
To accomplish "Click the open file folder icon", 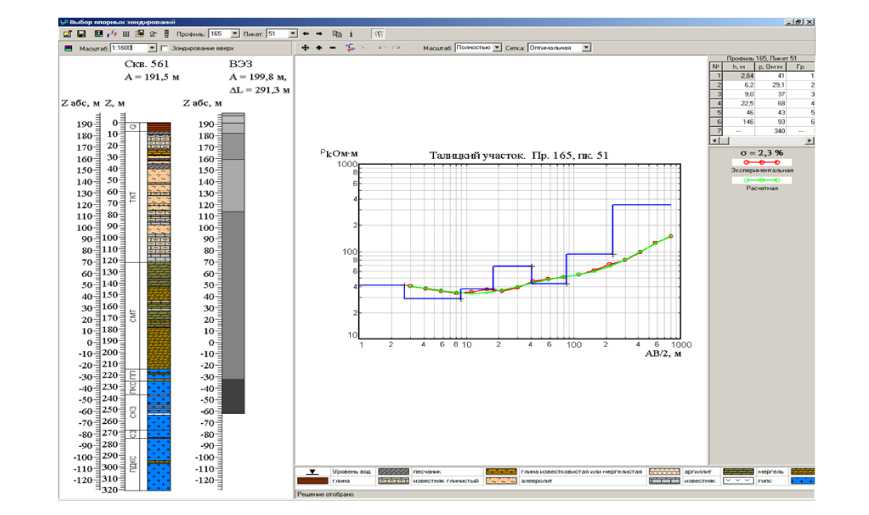I will click(66, 33).
